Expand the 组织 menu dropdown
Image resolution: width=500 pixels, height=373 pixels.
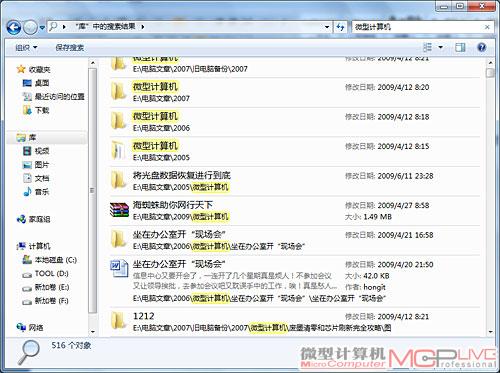26,48
